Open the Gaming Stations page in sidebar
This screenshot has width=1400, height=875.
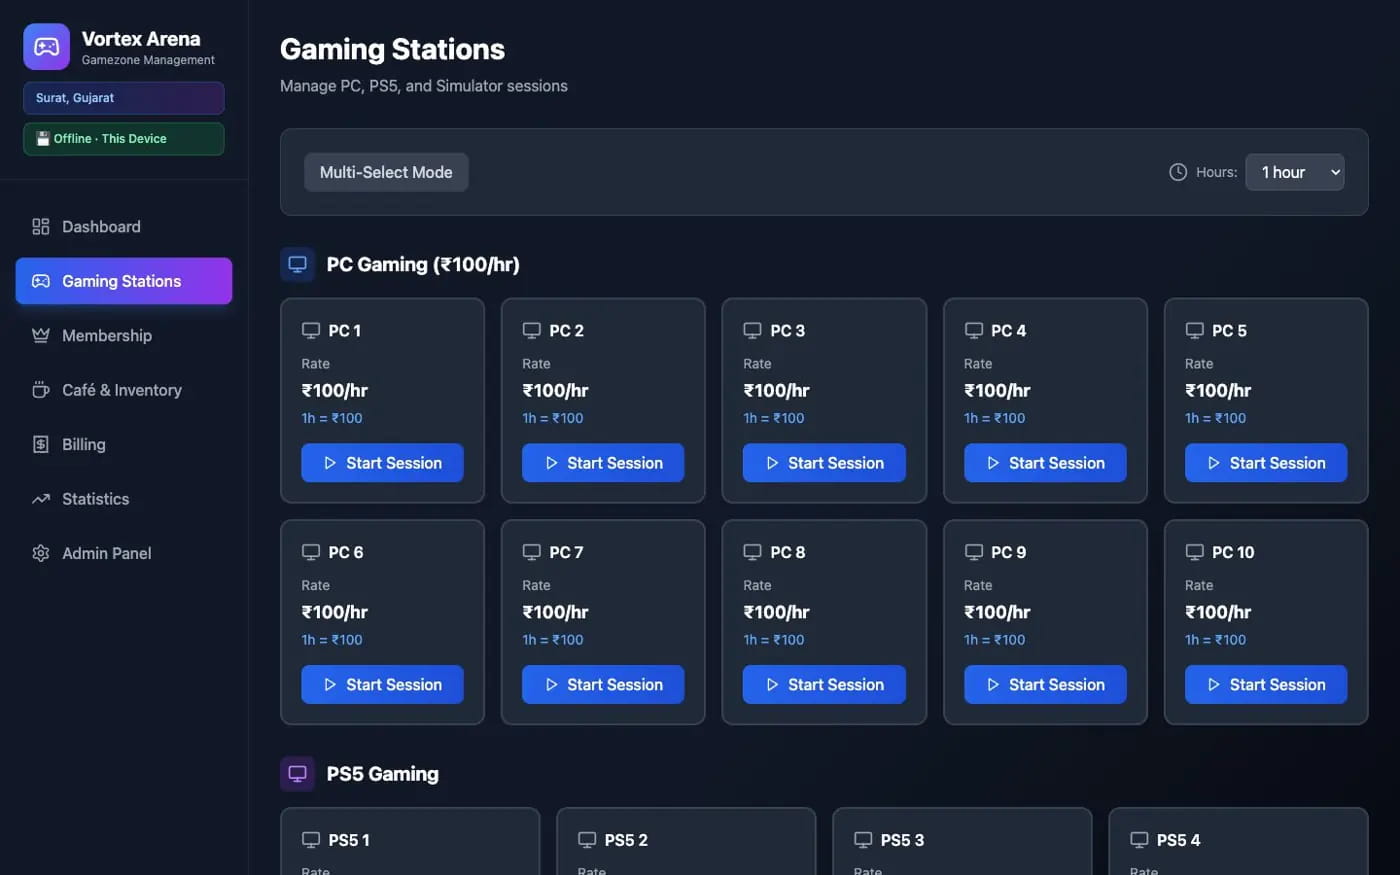[x=124, y=281]
